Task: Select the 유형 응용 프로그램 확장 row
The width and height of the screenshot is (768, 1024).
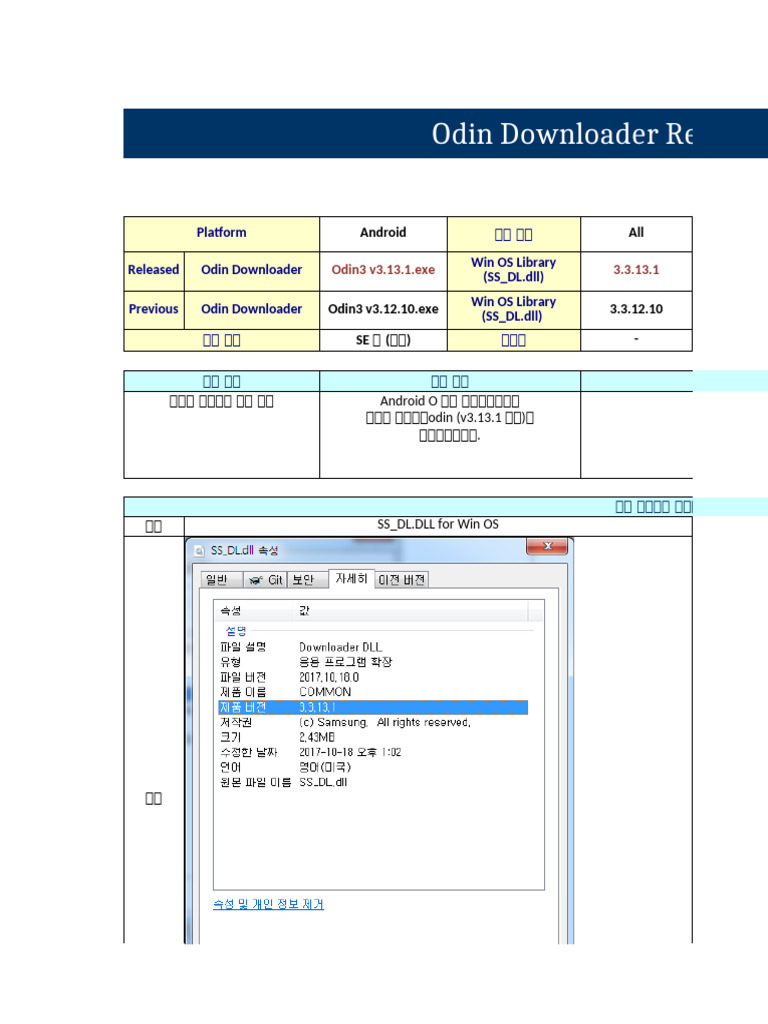Action: pos(373,662)
